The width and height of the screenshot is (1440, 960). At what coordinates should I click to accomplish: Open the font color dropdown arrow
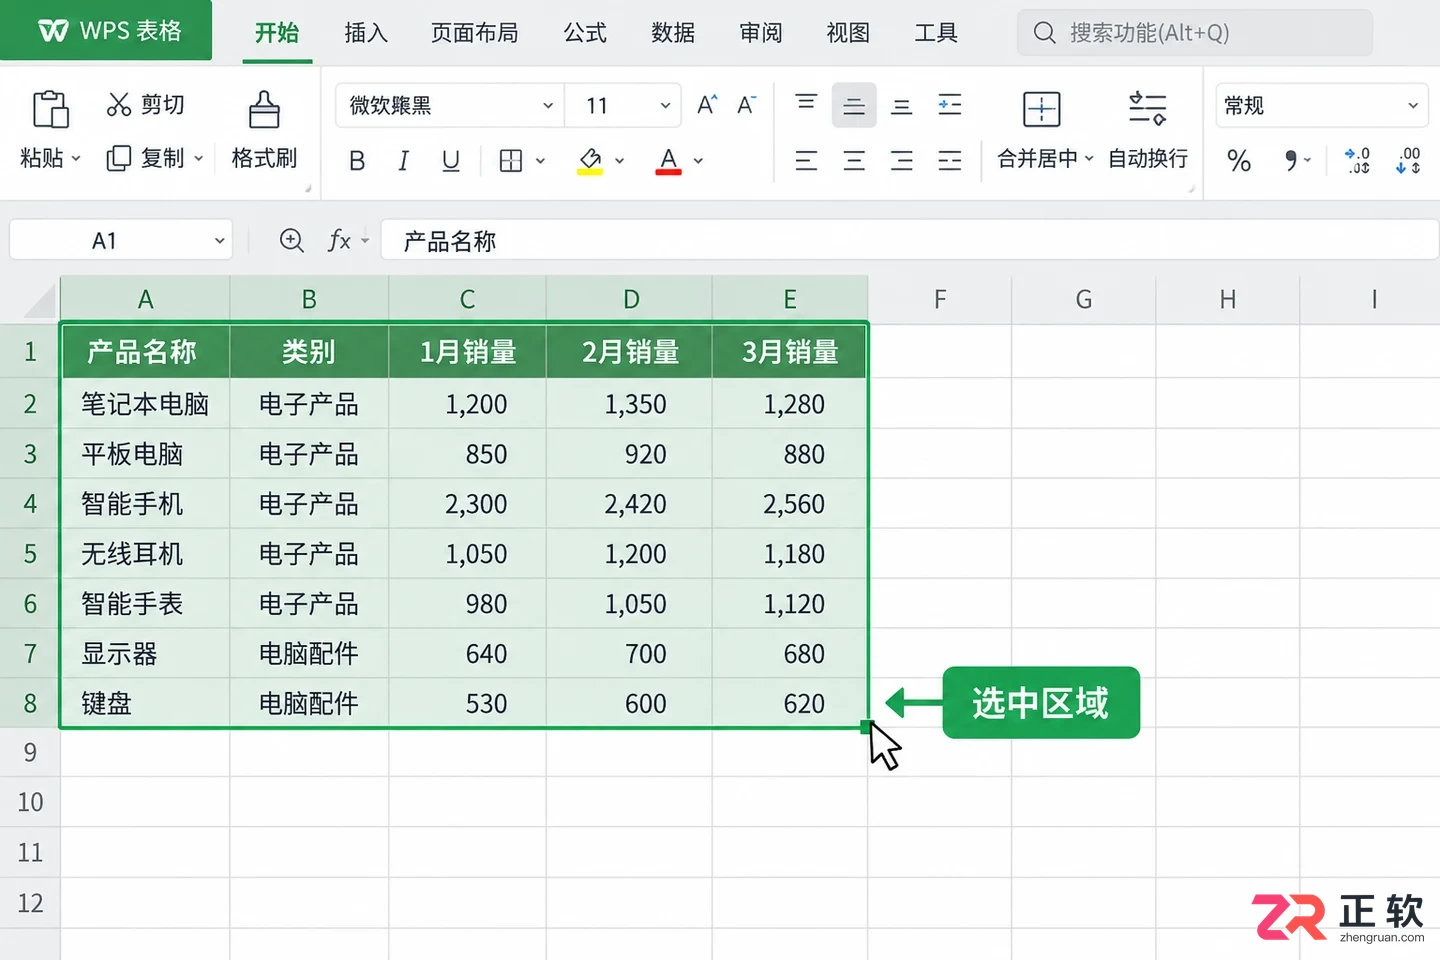click(698, 161)
